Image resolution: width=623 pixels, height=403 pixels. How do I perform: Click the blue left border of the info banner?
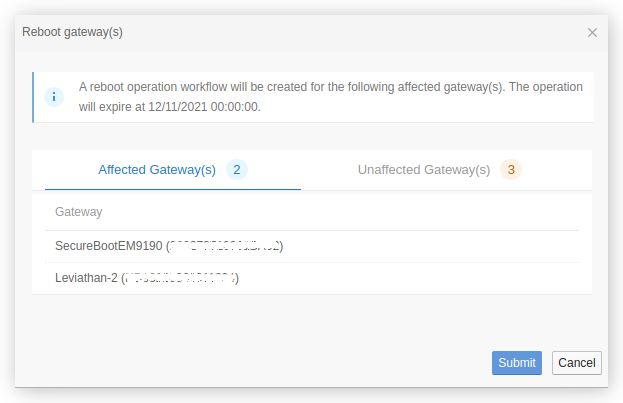tap(33, 97)
